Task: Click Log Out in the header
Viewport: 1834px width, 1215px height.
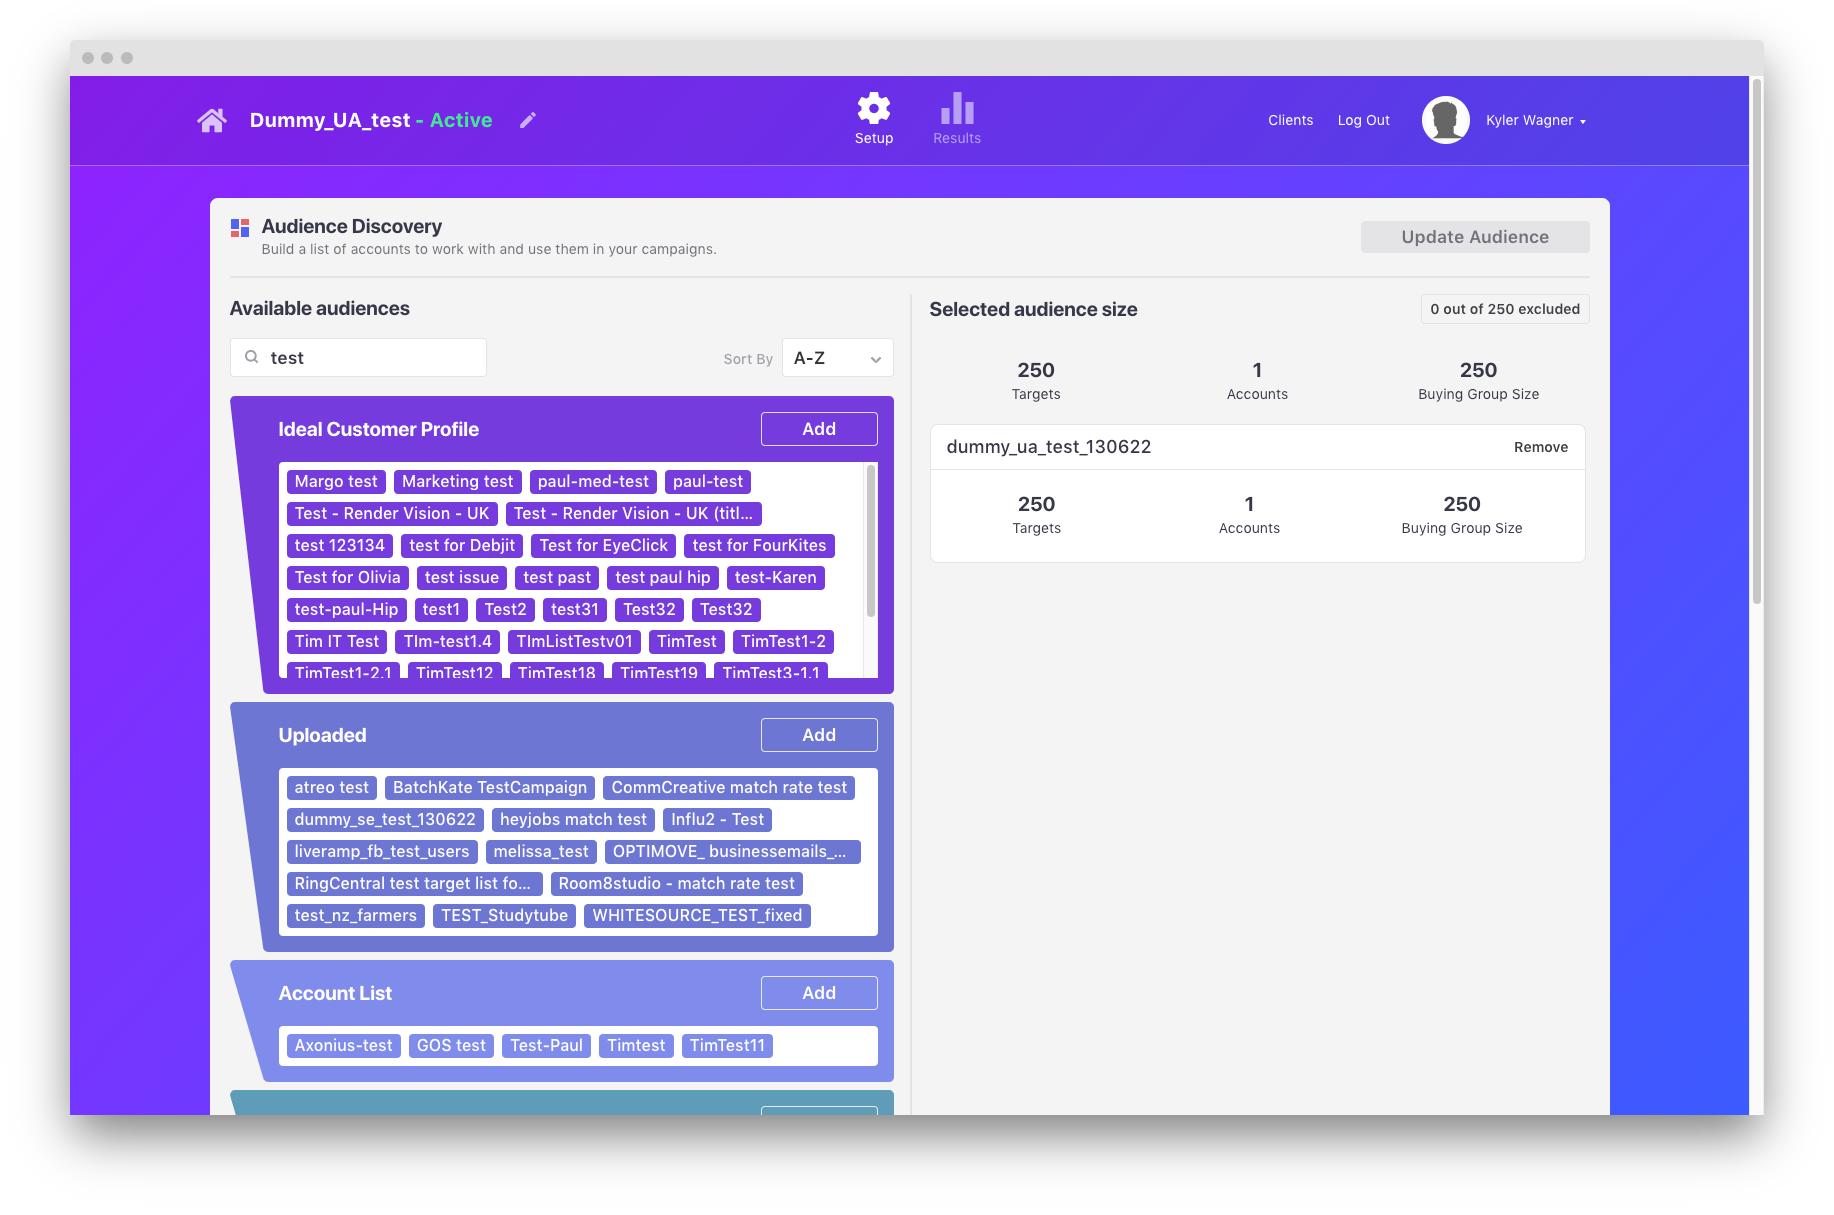Action: [x=1363, y=121]
